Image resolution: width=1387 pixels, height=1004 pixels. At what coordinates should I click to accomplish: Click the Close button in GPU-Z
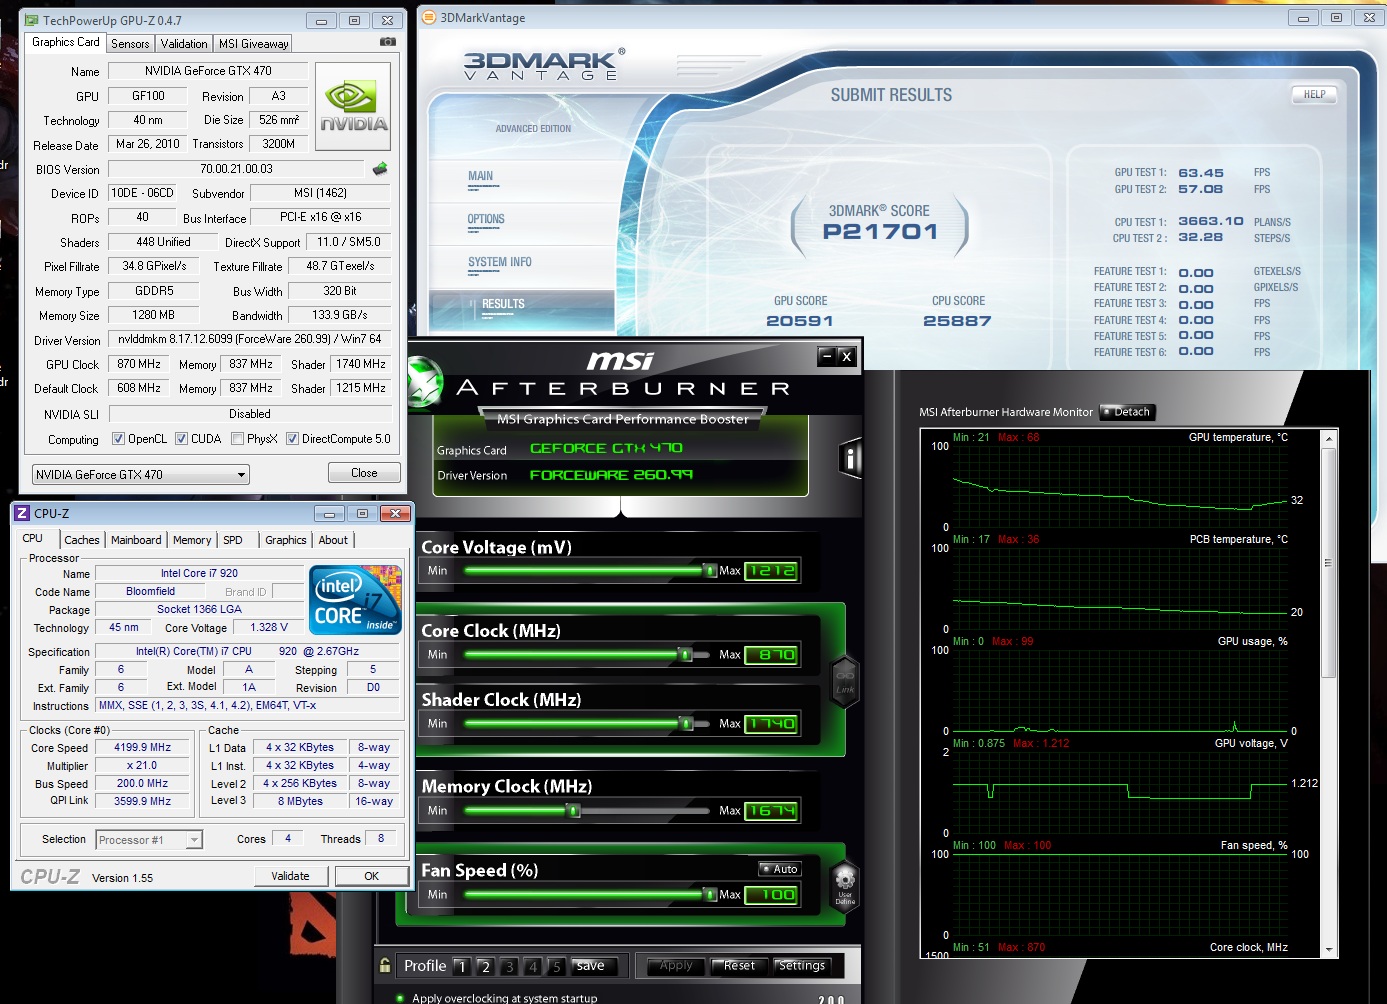[364, 473]
